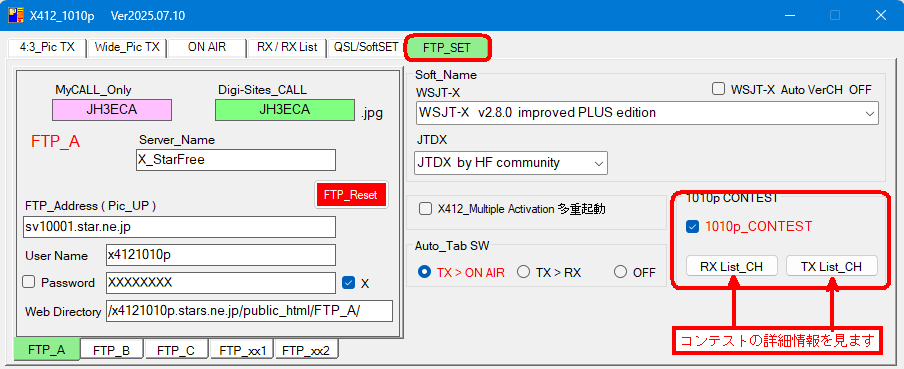Image resolution: width=904 pixels, height=369 pixels.
Task: Open the FTP_xx2 bottom tab
Action: (306, 350)
